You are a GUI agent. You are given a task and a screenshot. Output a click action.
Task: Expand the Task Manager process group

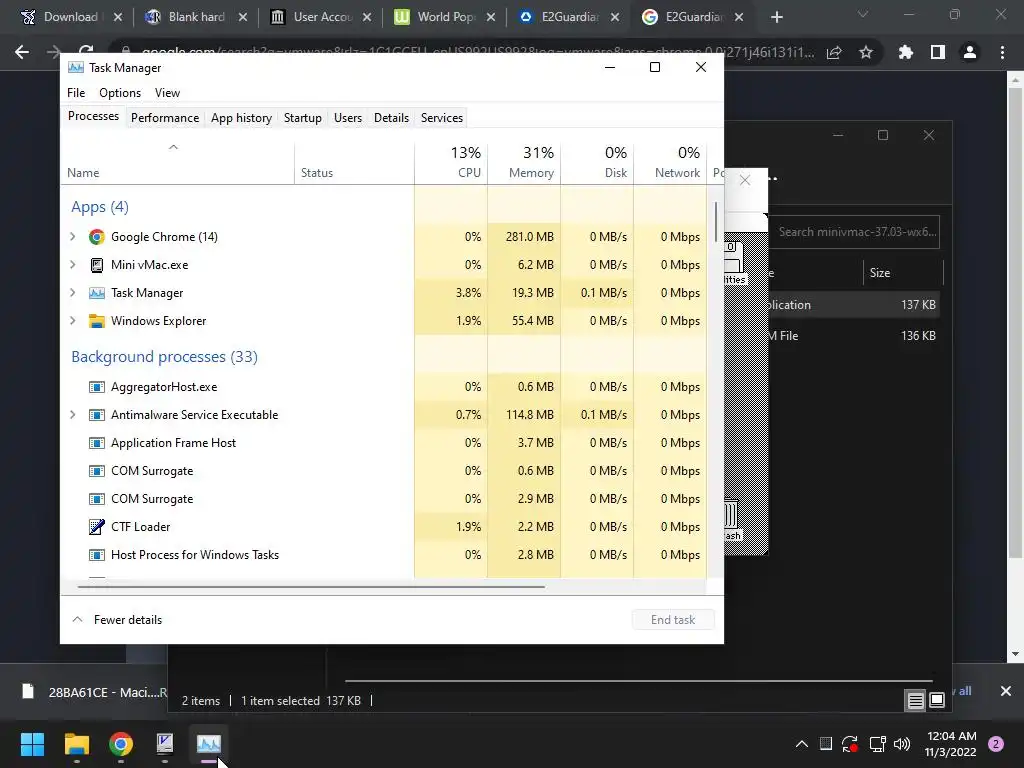(x=73, y=293)
